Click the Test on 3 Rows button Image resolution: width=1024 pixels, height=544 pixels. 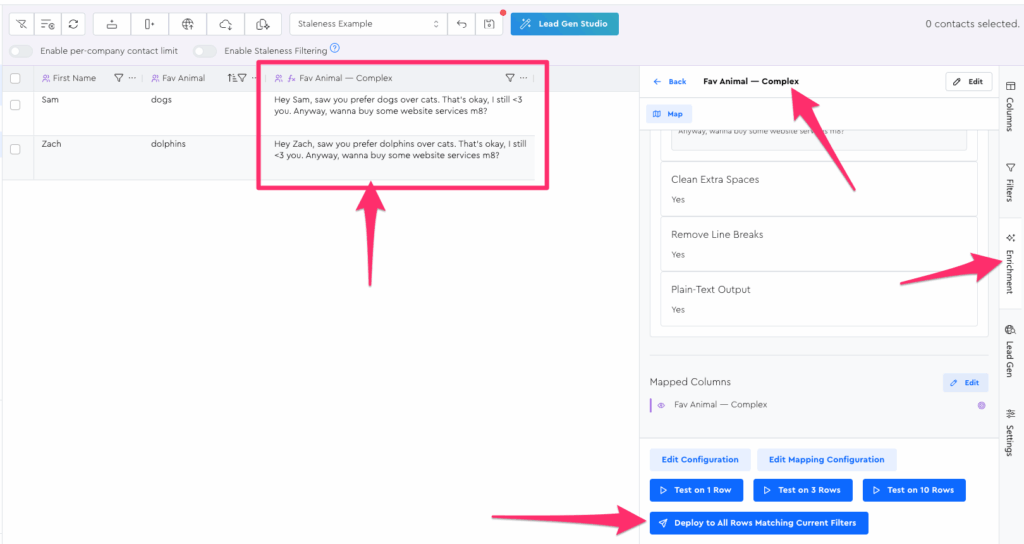[804, 490]
